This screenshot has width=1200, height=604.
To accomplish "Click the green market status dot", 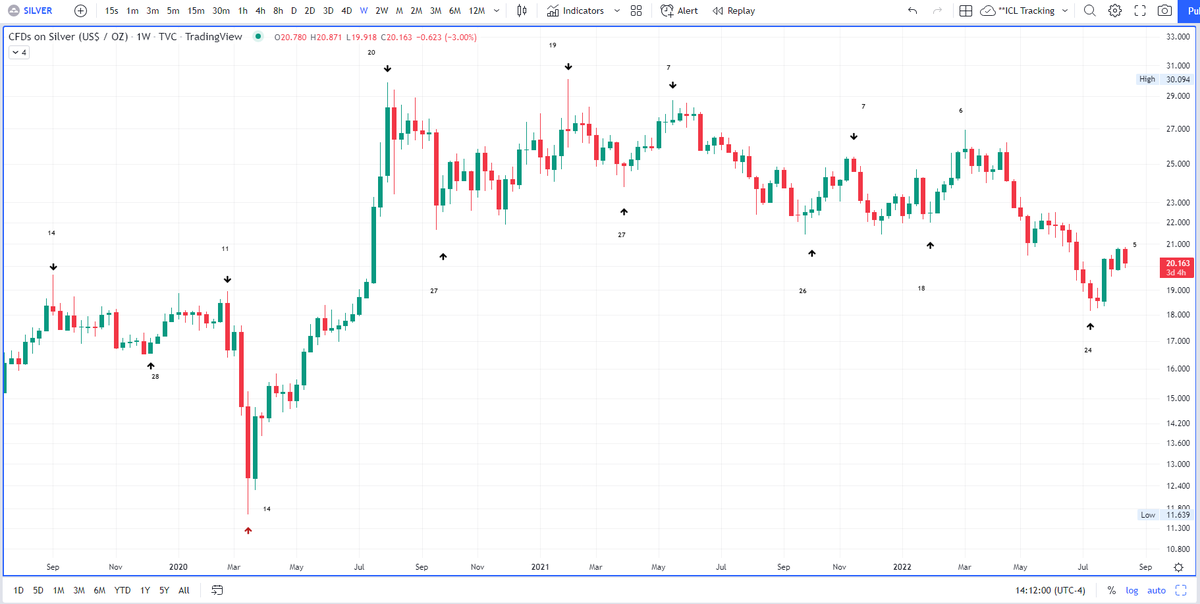I will [x=259, y=37].
